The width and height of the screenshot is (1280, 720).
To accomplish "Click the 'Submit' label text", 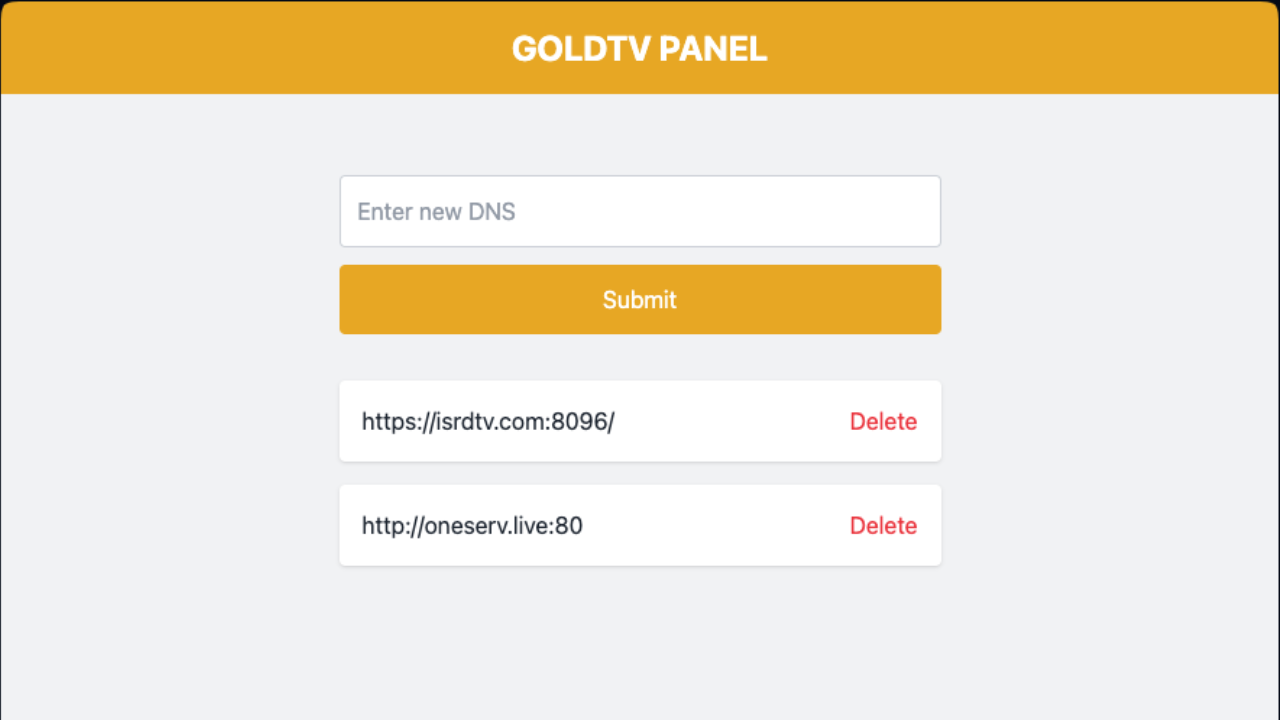I will 640,299.
